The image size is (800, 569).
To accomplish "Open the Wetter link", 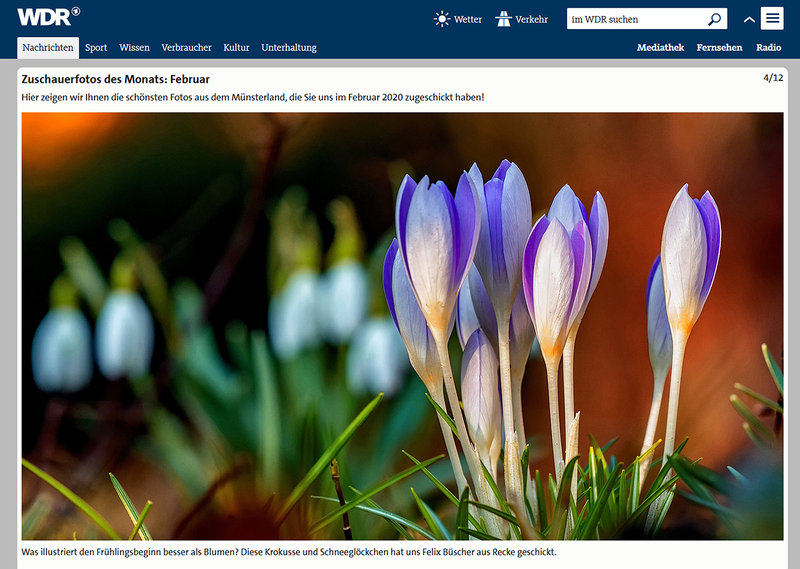I will 468,19.
